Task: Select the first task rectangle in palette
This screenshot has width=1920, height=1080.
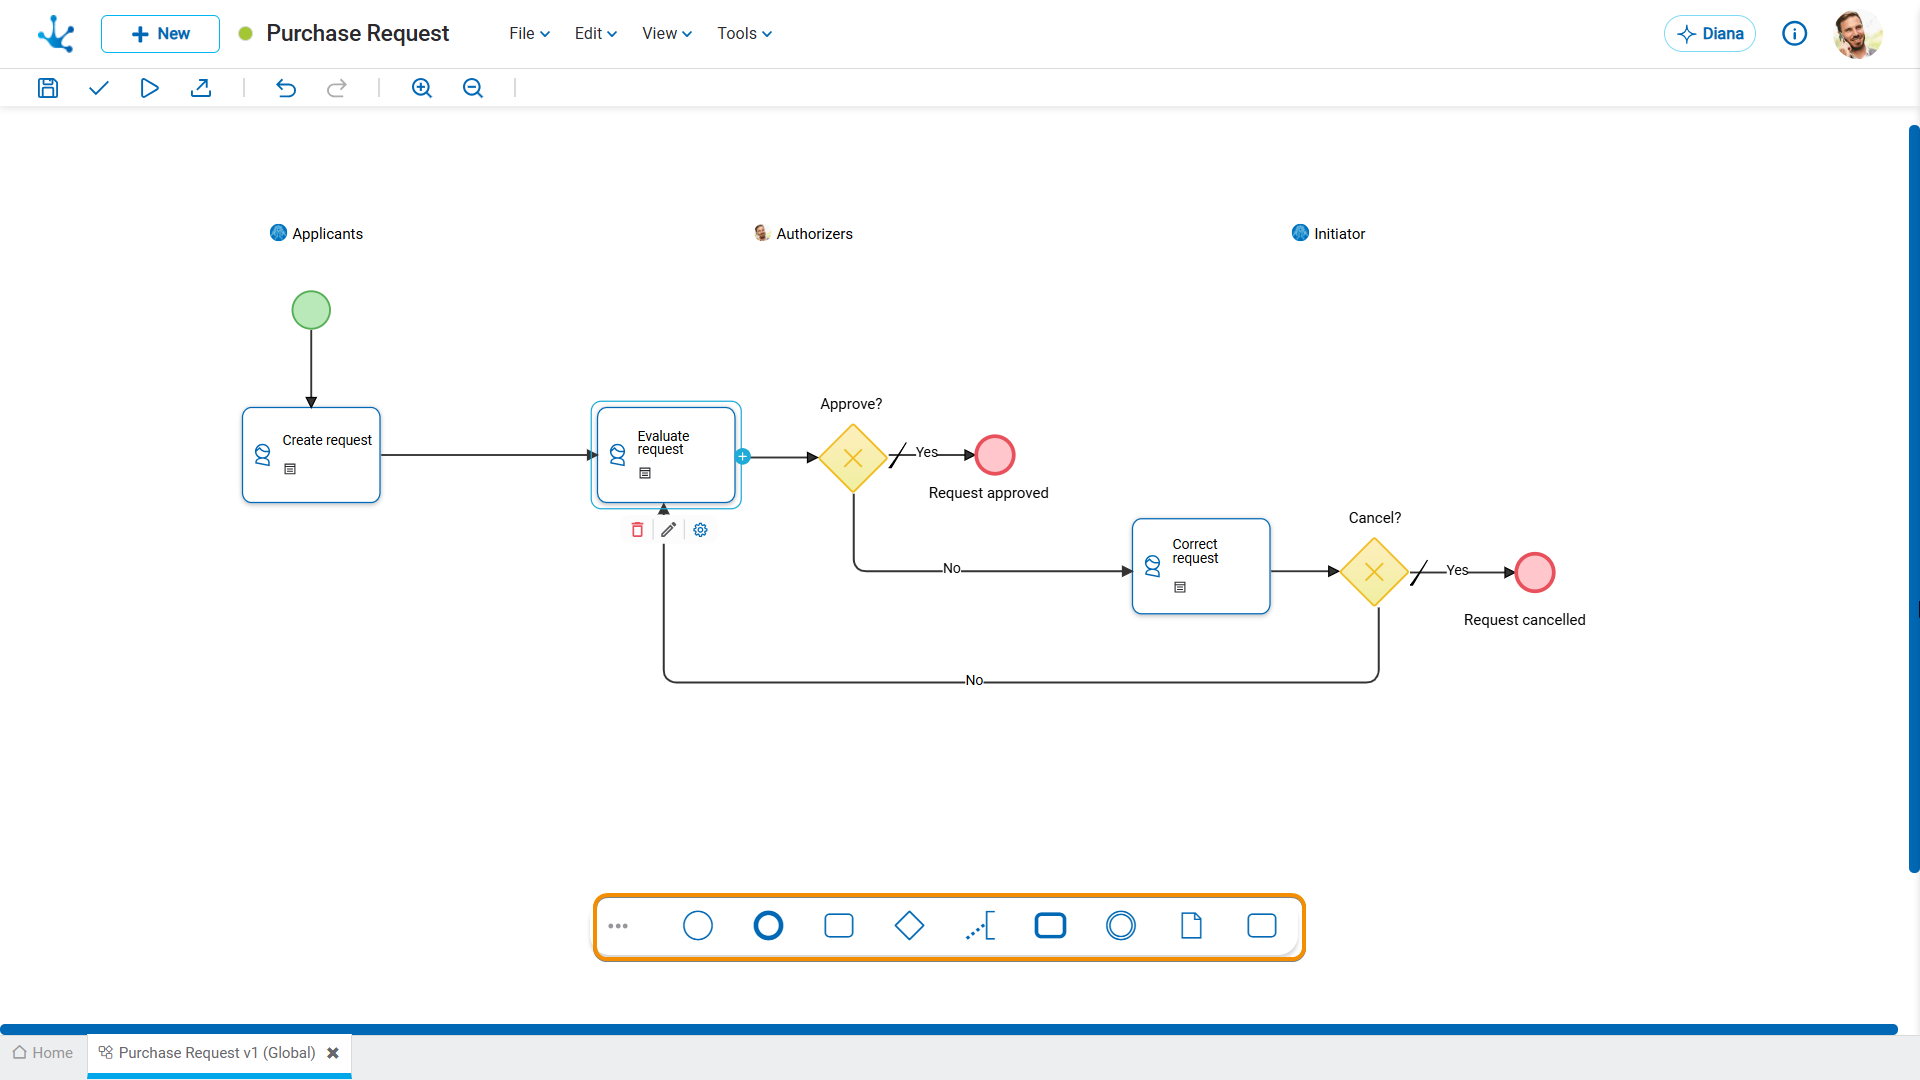Action: pos(839,926)
